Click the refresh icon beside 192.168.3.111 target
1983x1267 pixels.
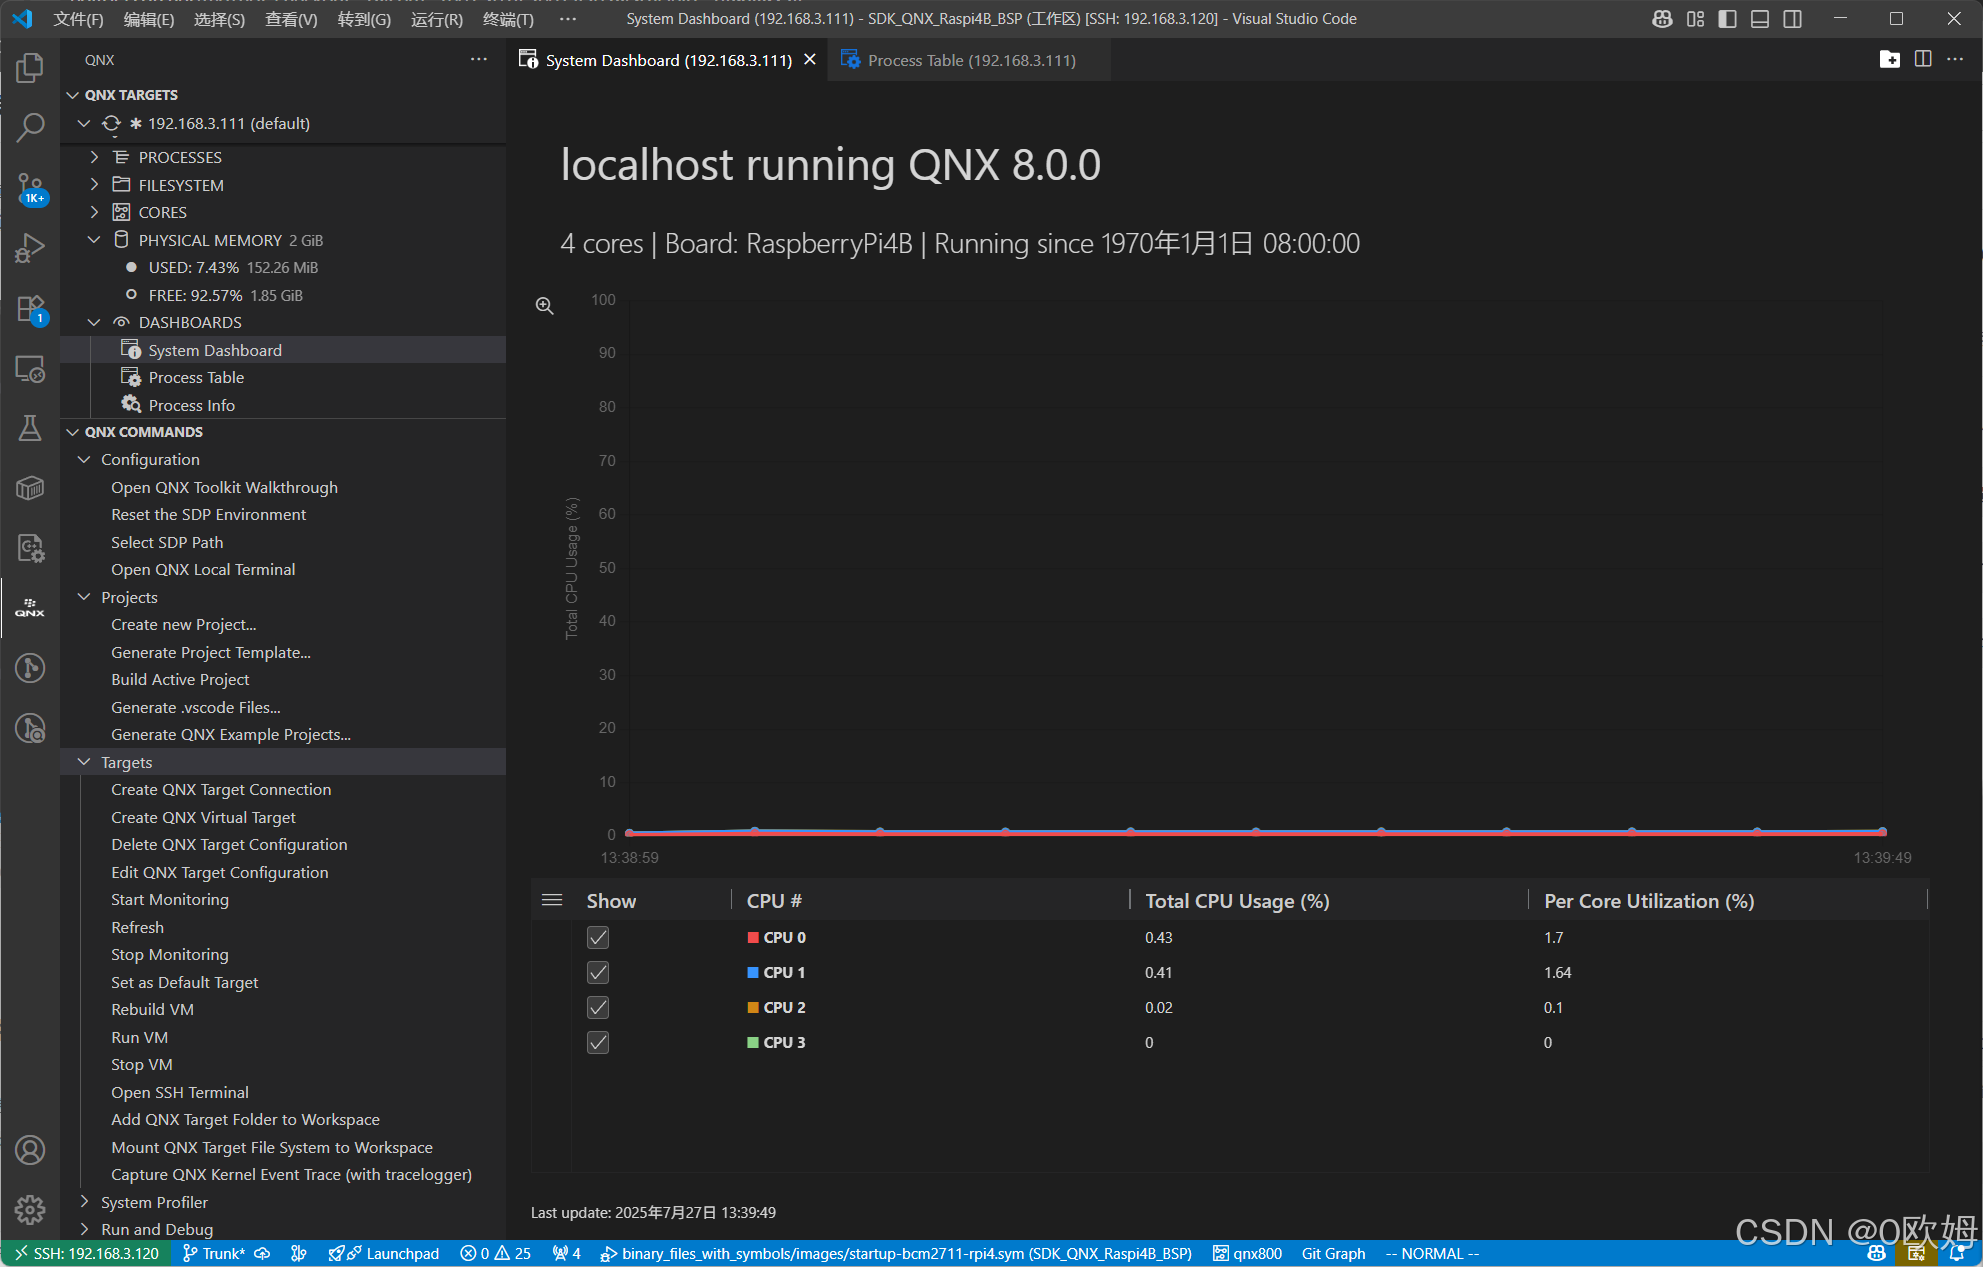(111, 123)
